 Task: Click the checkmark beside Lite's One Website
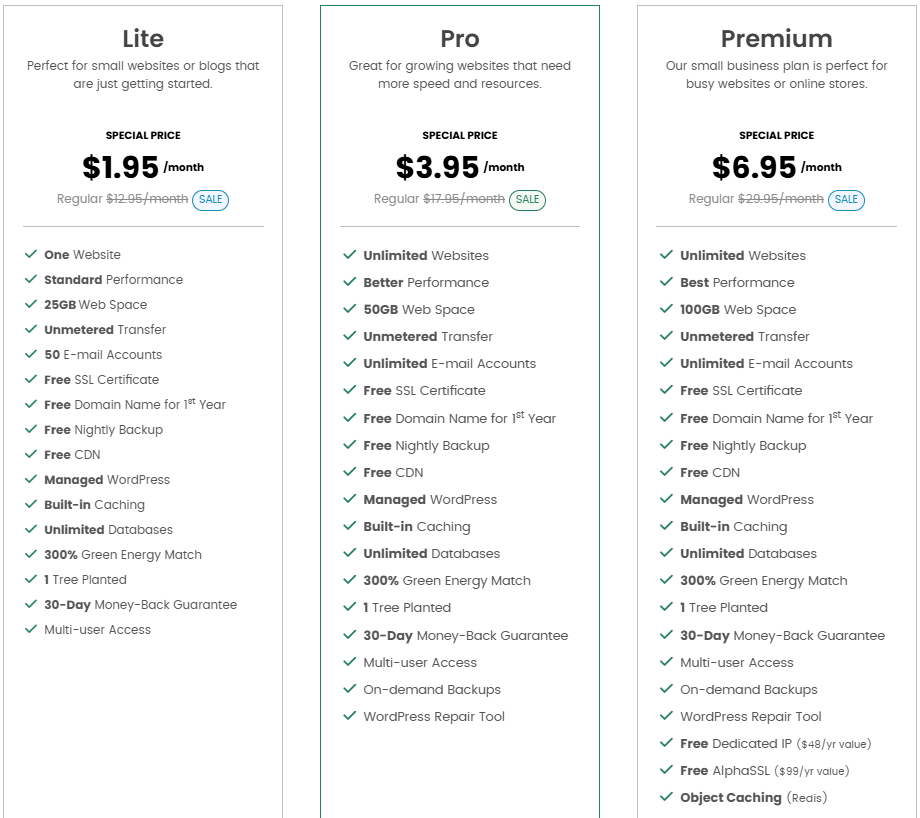tap(31, 254)
